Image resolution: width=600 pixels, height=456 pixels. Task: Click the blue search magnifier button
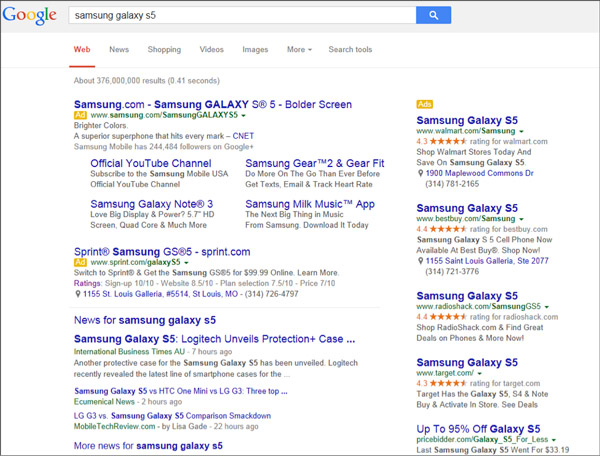click(433, 15)
